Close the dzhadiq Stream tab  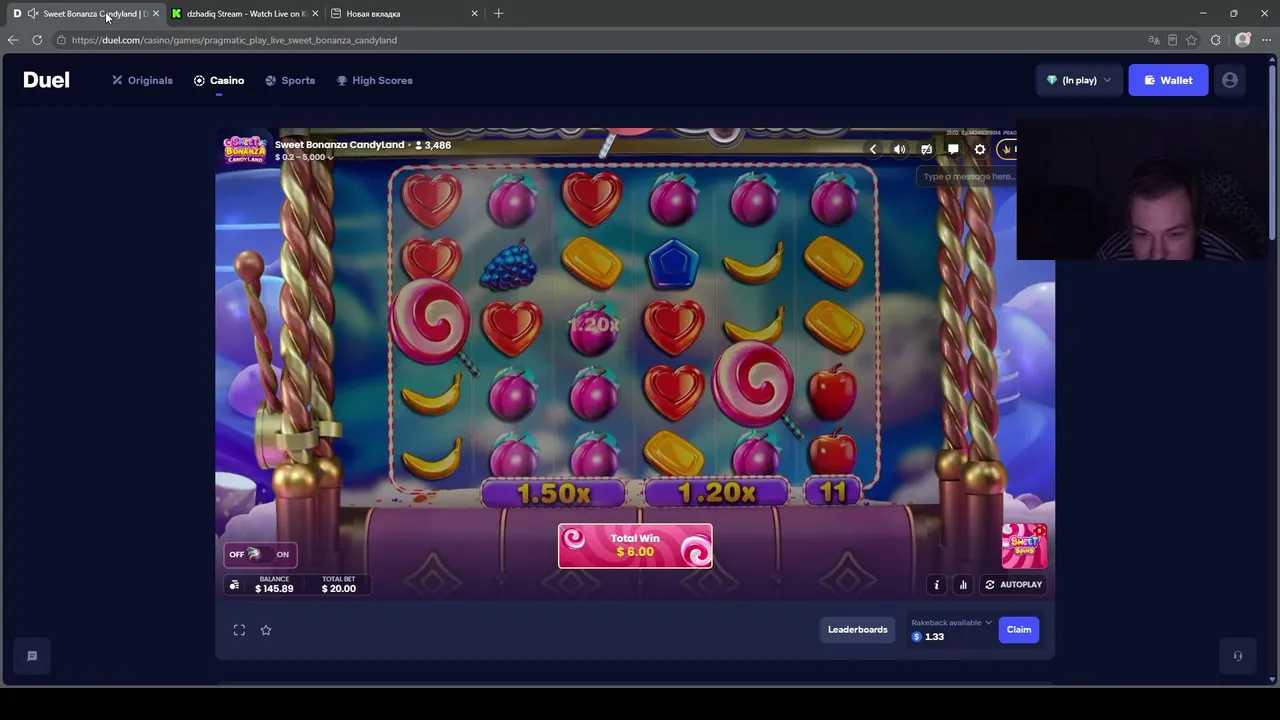pos(315,13)
